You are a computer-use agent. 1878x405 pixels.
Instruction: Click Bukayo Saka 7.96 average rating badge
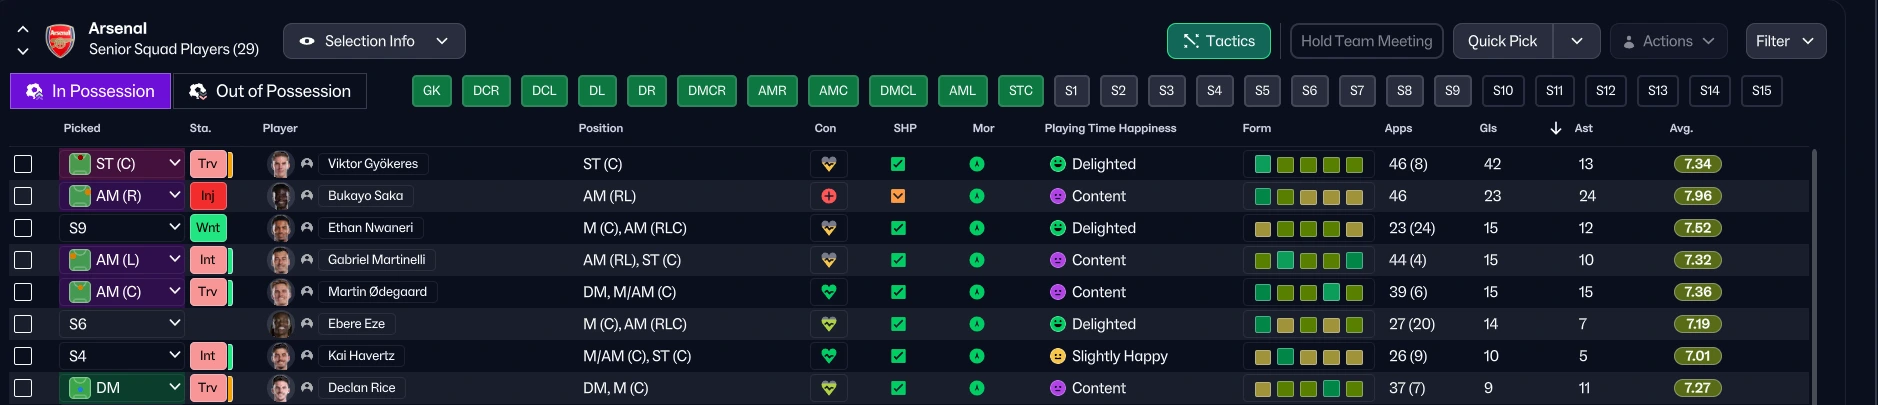coord(1697,196)
